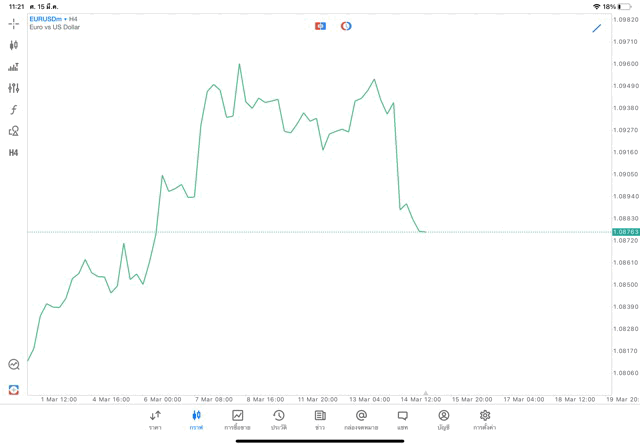Image resolution: width=640 pixels, height=447 pixels.
Task: Open the indicators function icon
Action: tap(13, 110)
